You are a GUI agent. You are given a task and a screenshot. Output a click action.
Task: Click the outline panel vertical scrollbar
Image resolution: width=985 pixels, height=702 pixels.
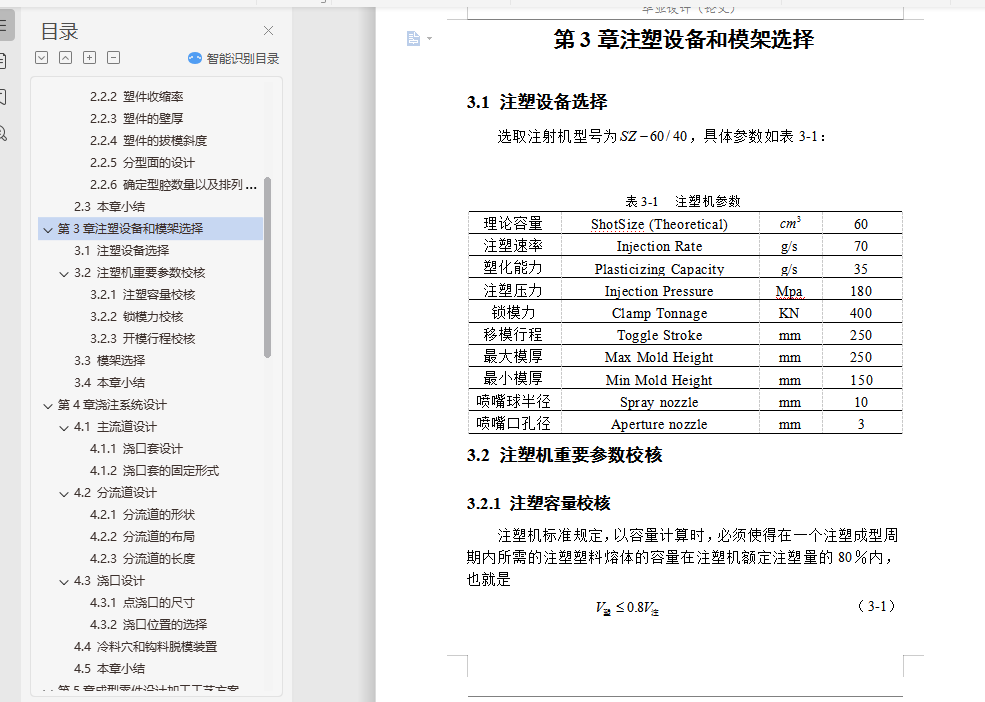coord(268,267)
